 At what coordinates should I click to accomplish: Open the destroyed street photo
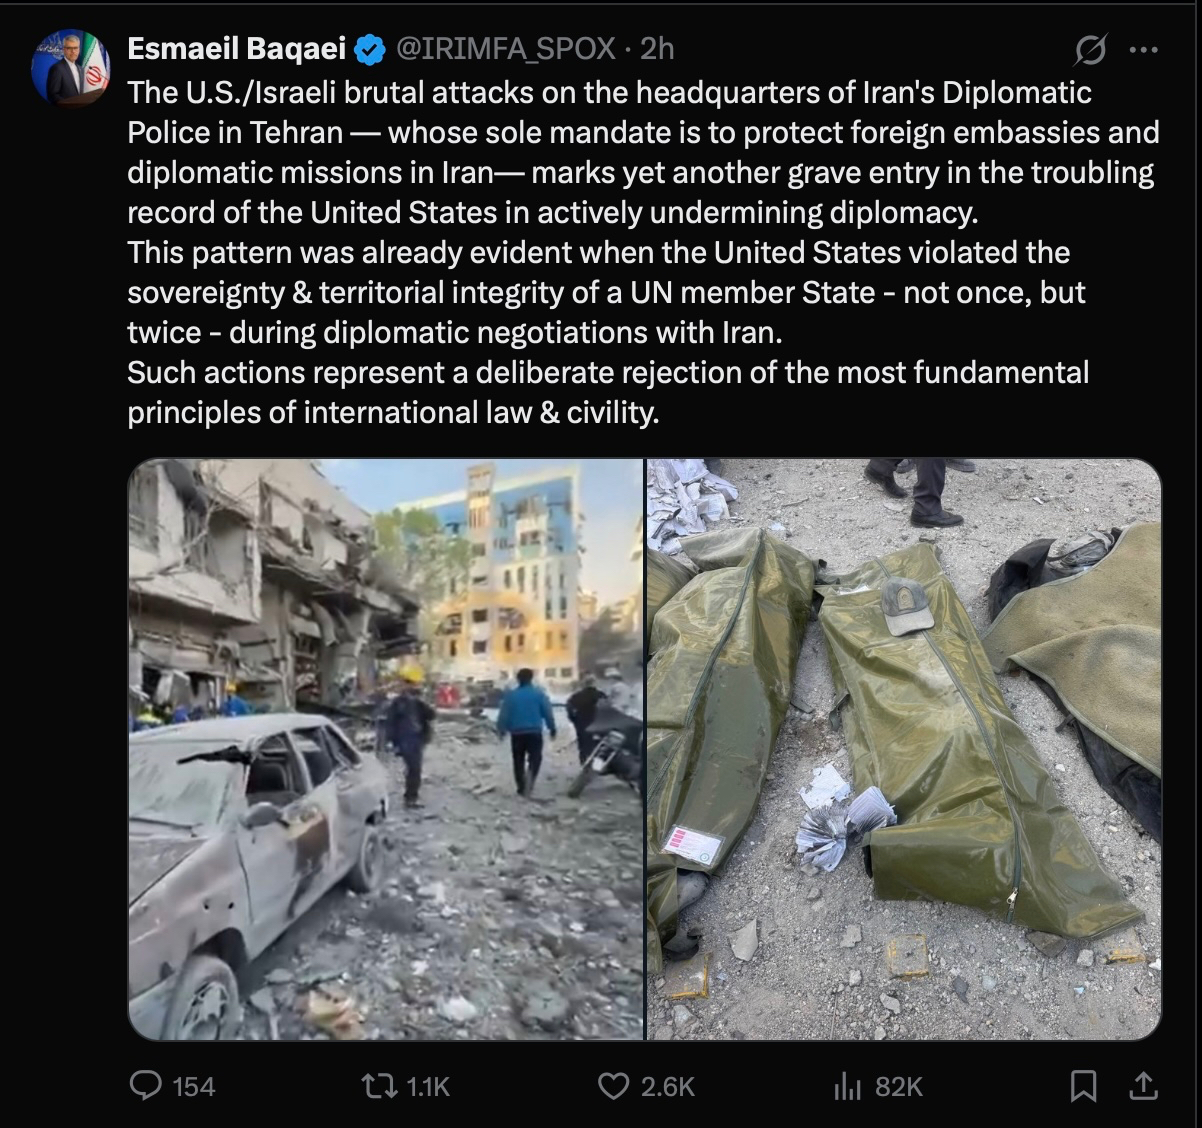pos(386,749)
